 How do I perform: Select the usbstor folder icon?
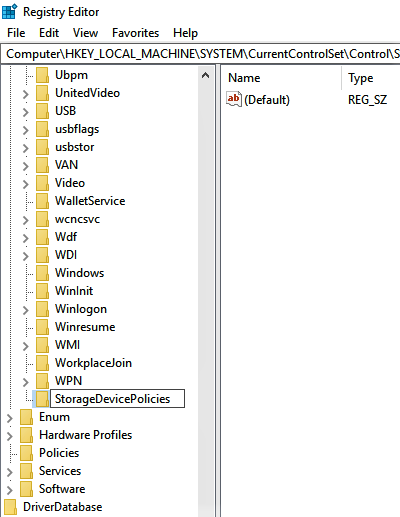pos(42,147)
